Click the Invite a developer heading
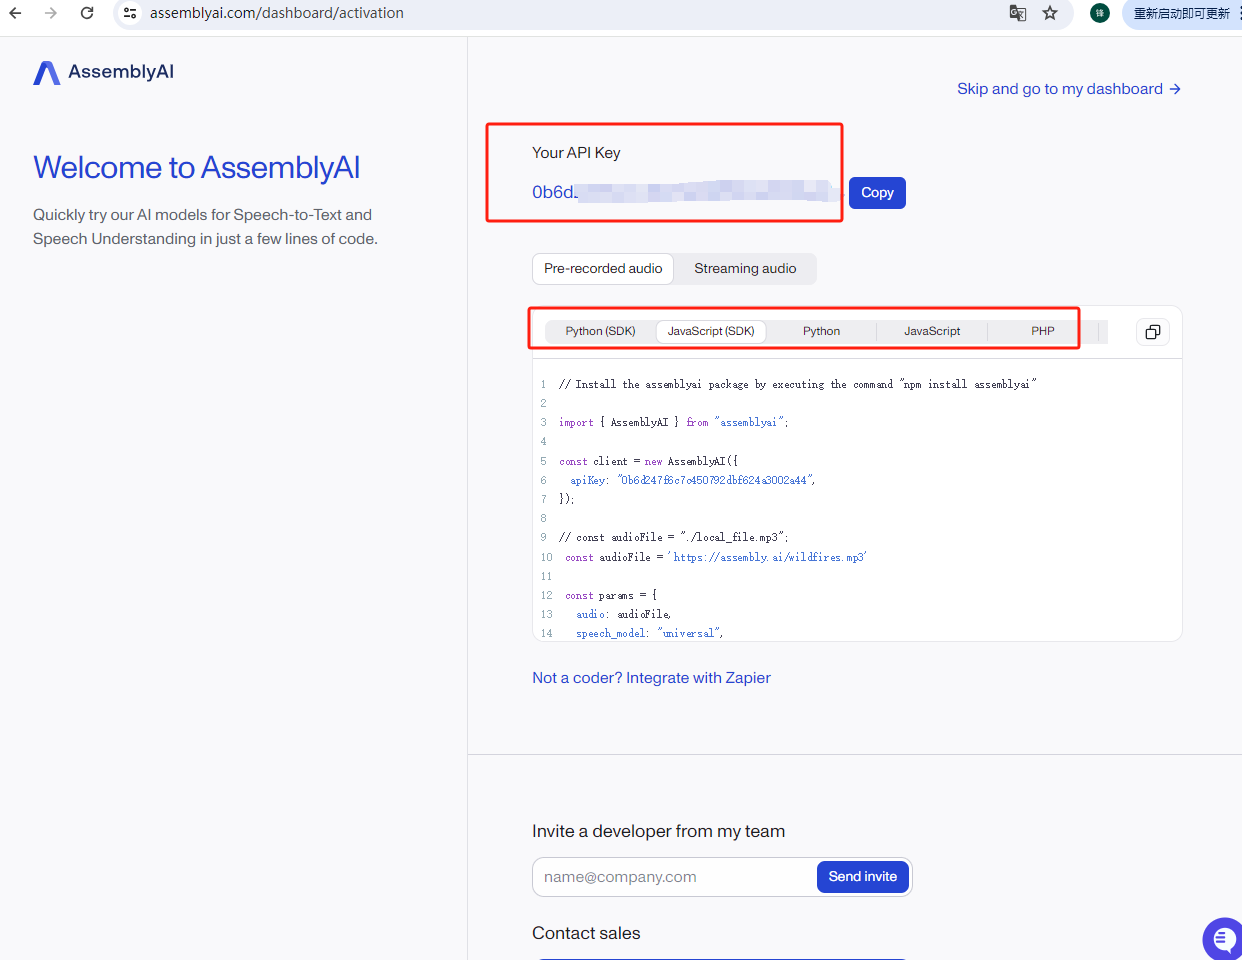 click(658, 832)
